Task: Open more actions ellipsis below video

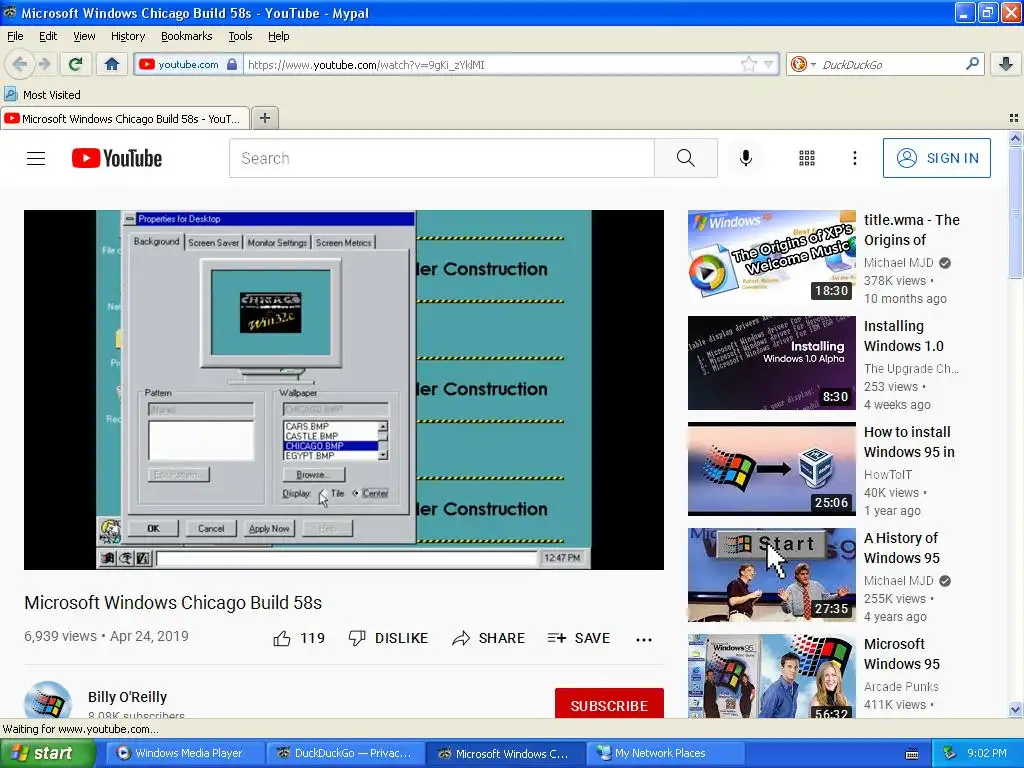Action: pyautogui.click(x=644, y=639)
